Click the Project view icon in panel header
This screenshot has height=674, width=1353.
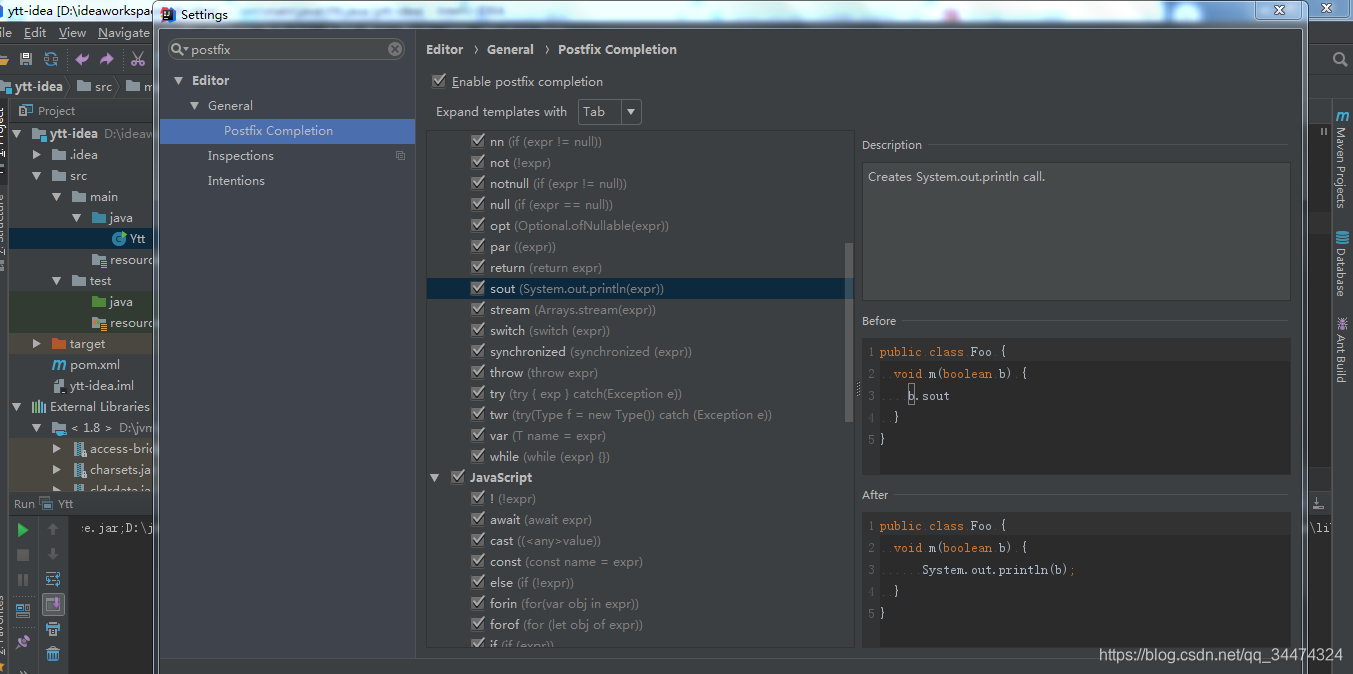coord(25,111)
